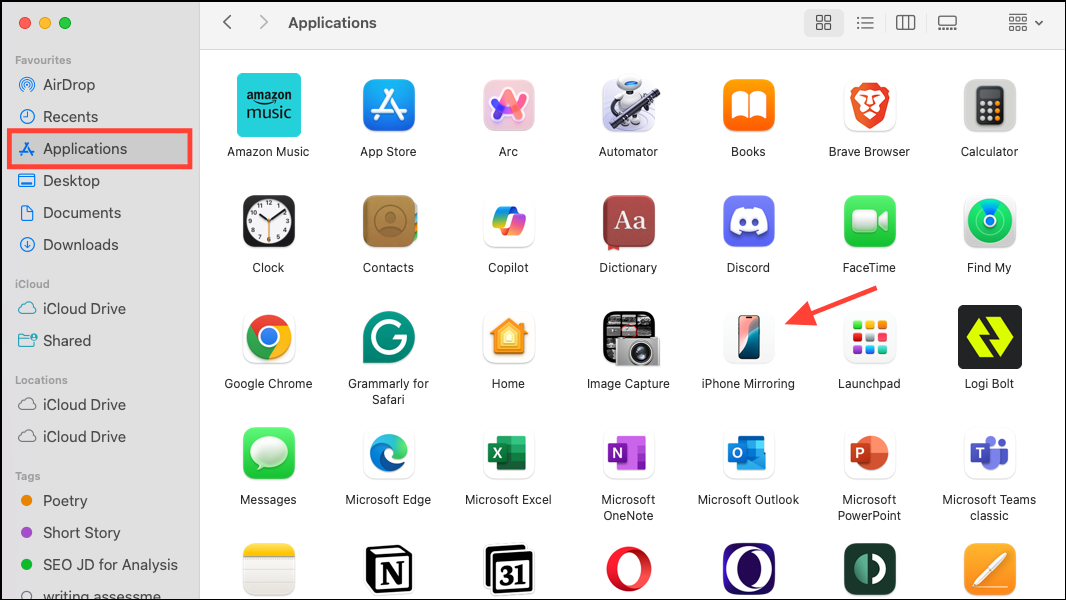The height and width of the screenshot is (600, 1066).
Task: Open the Logi Bolt app icon
Action: click(989, 337)
